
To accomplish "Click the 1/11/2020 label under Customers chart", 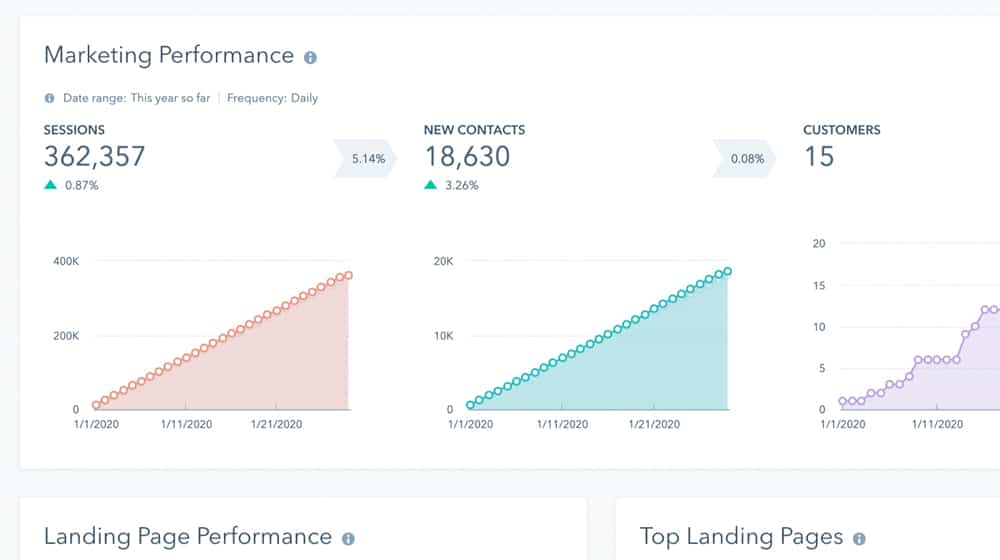I will tap(937, 424).
